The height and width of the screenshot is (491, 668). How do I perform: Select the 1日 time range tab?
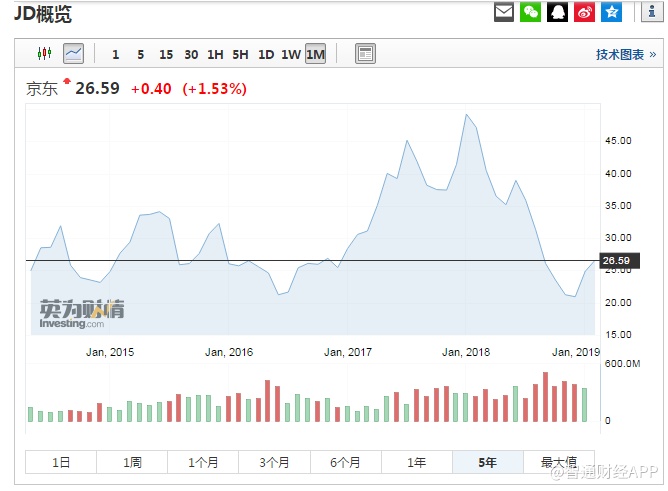61,462
